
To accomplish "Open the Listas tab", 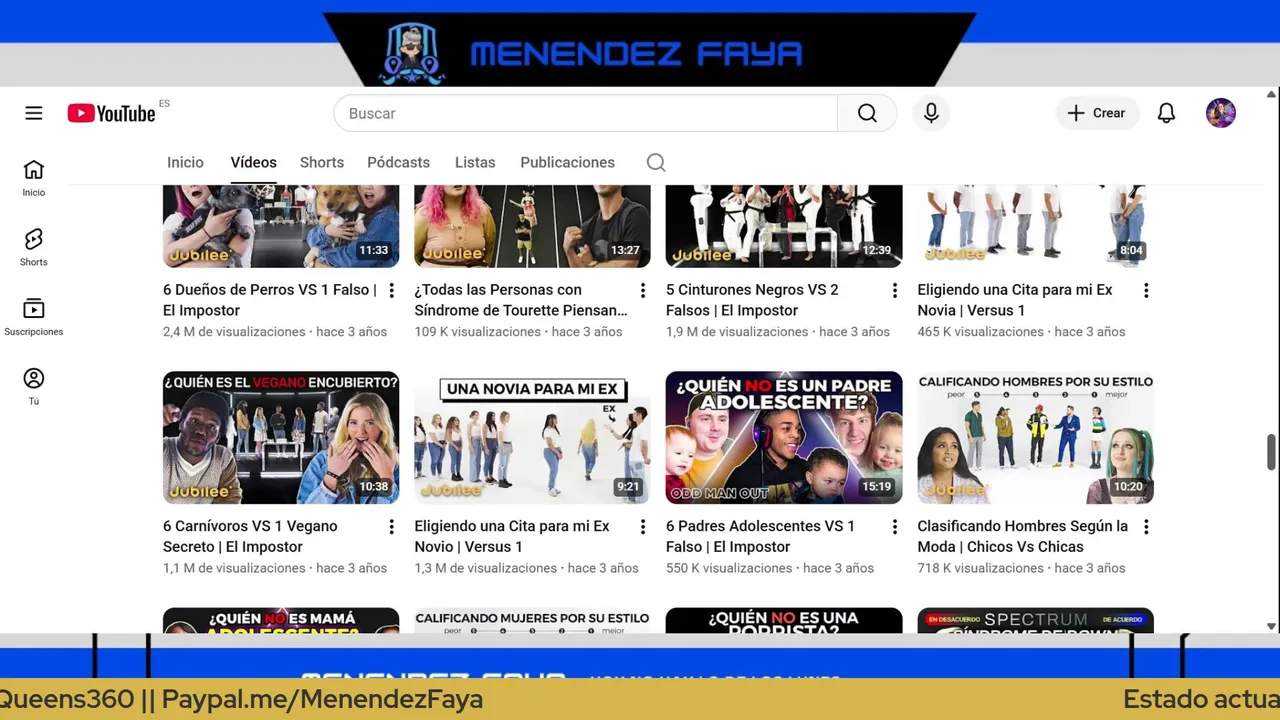I will (x=475, y=162).
